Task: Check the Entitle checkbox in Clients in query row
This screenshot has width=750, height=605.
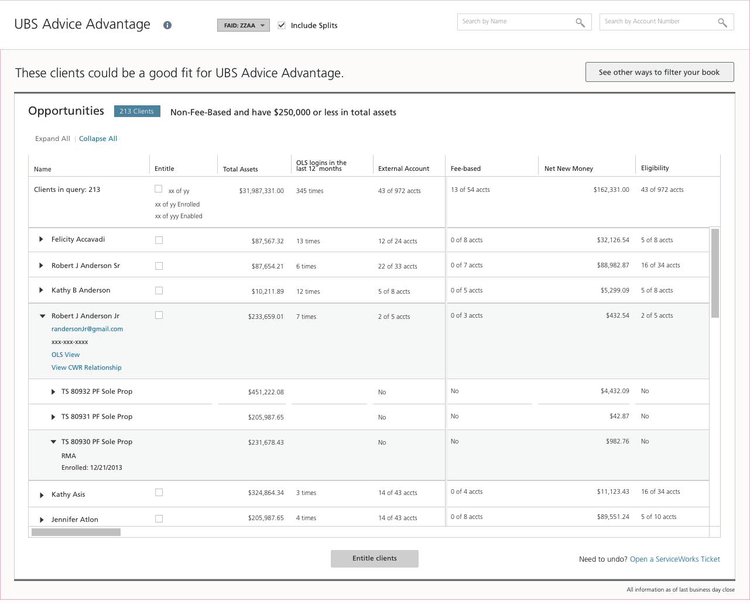Action: [158, 189]
